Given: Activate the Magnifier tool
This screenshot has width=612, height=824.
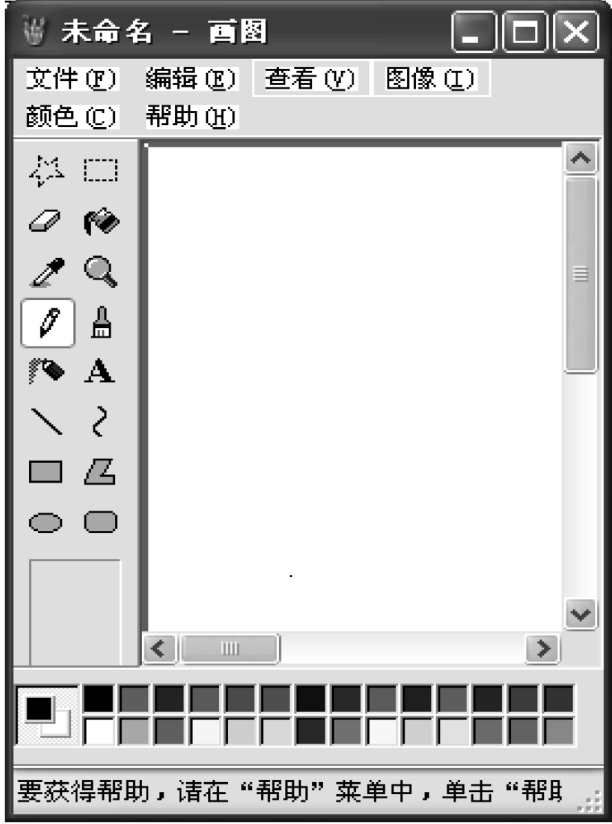Looking at the screenshot, I should tap(101, 272).
